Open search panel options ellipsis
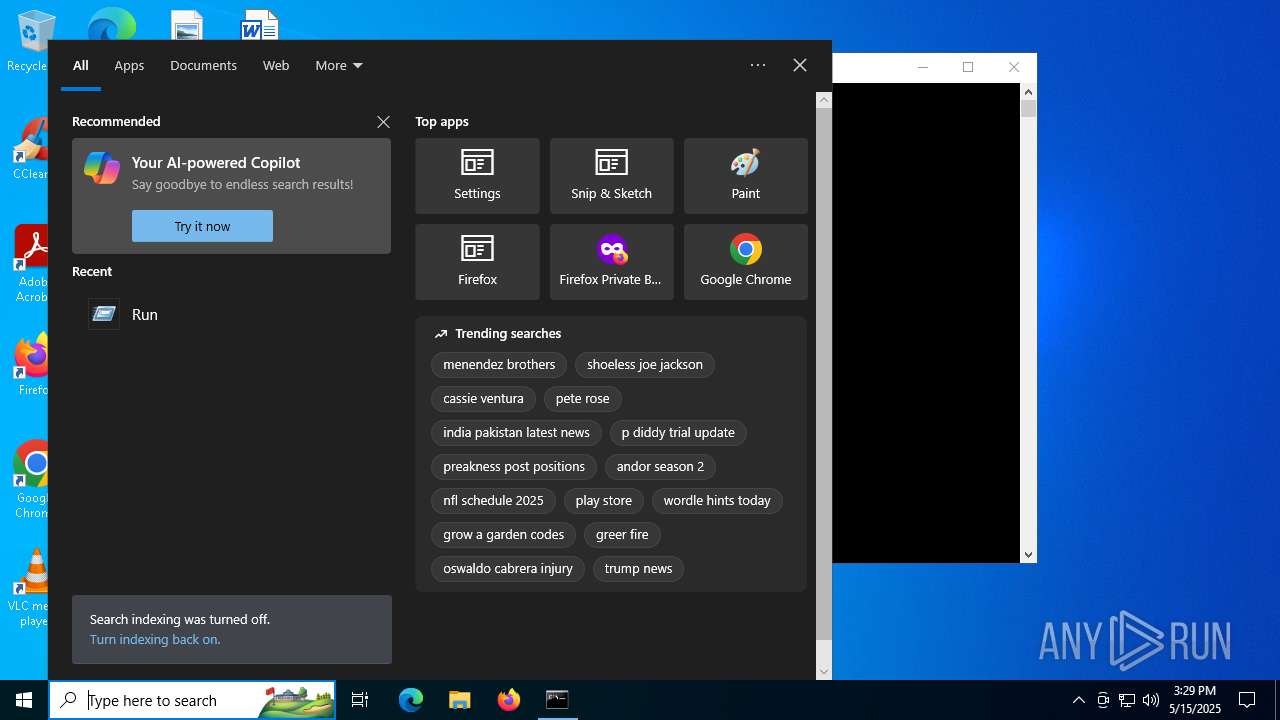Screen dimensions: 1280x720 point(758,65)
